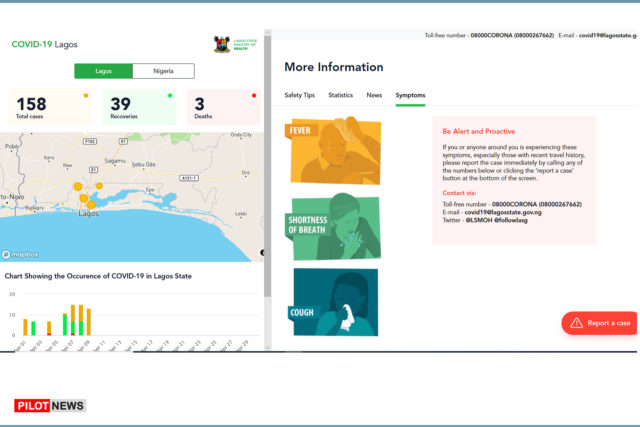640x427 pixels.
Task: Select the Symptoms tab
Action: click(410, 95)
